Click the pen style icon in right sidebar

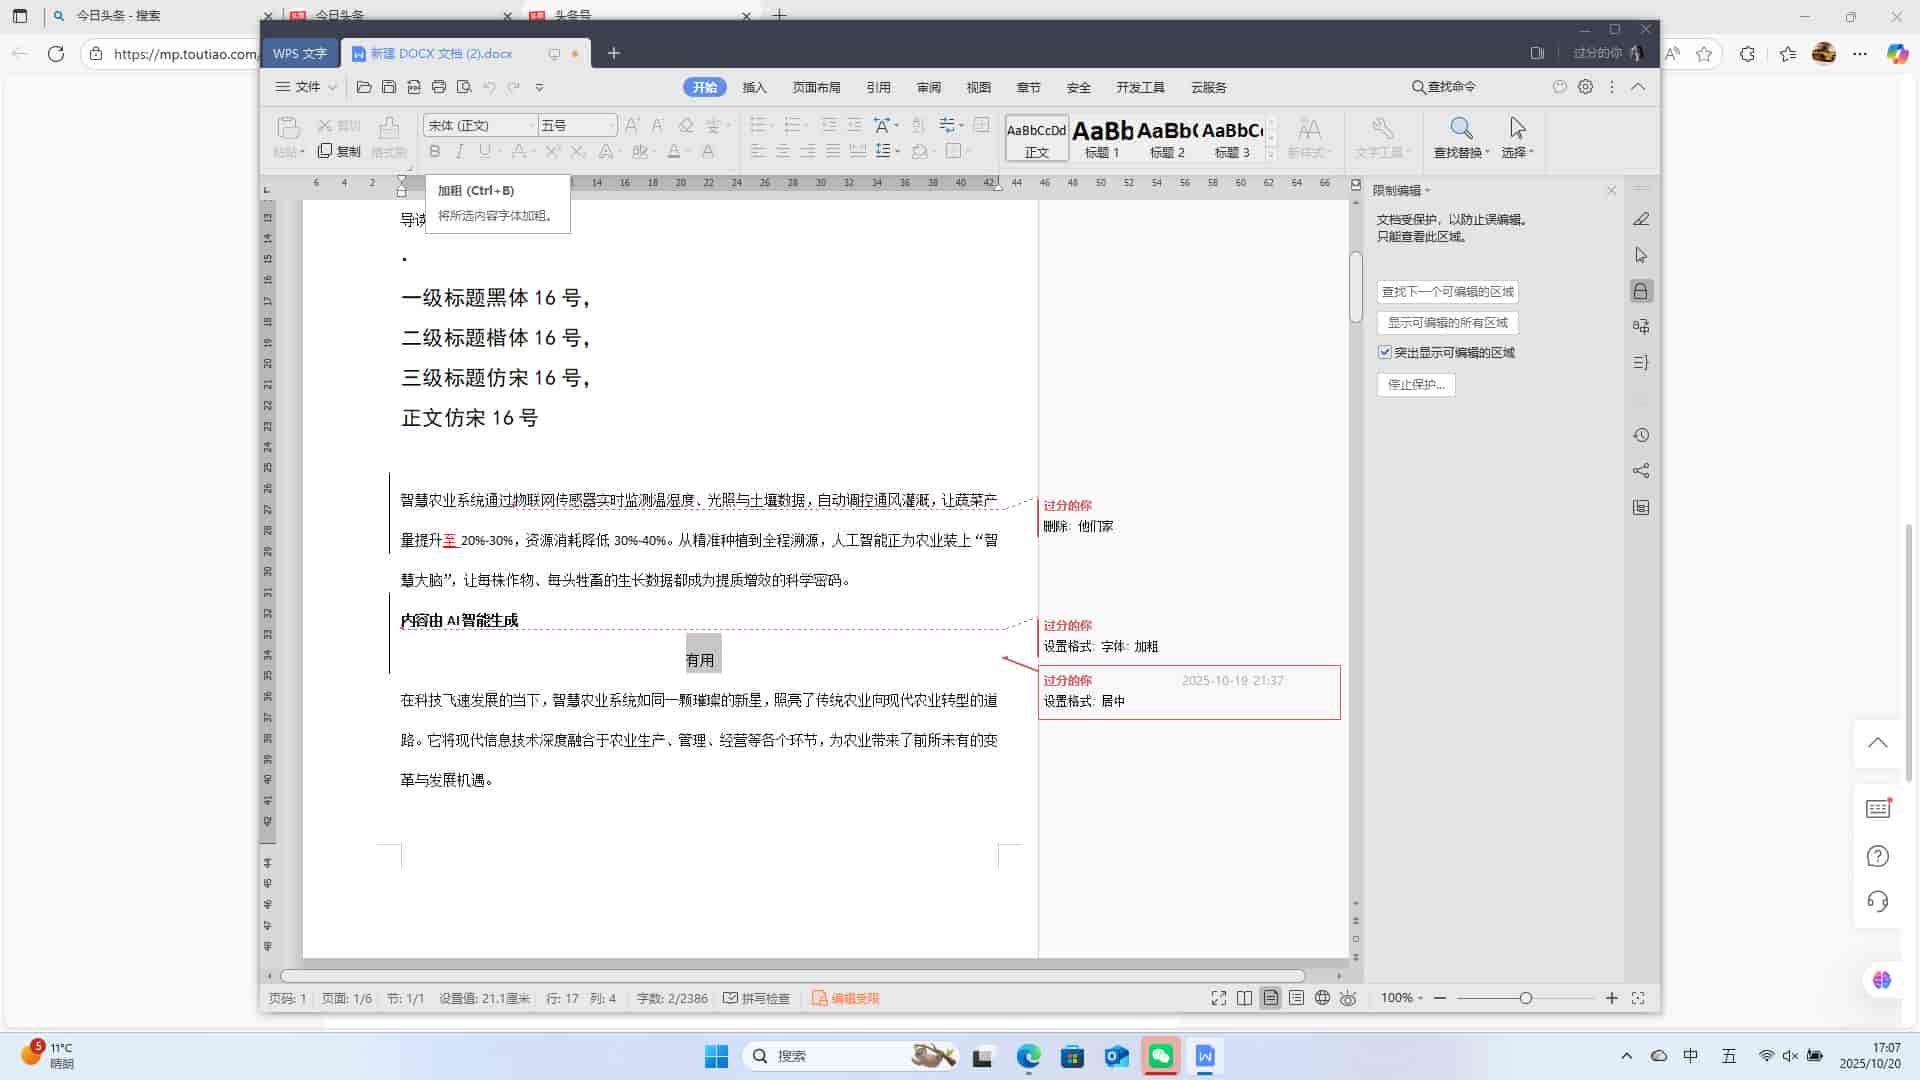(x=1641, y=219)
